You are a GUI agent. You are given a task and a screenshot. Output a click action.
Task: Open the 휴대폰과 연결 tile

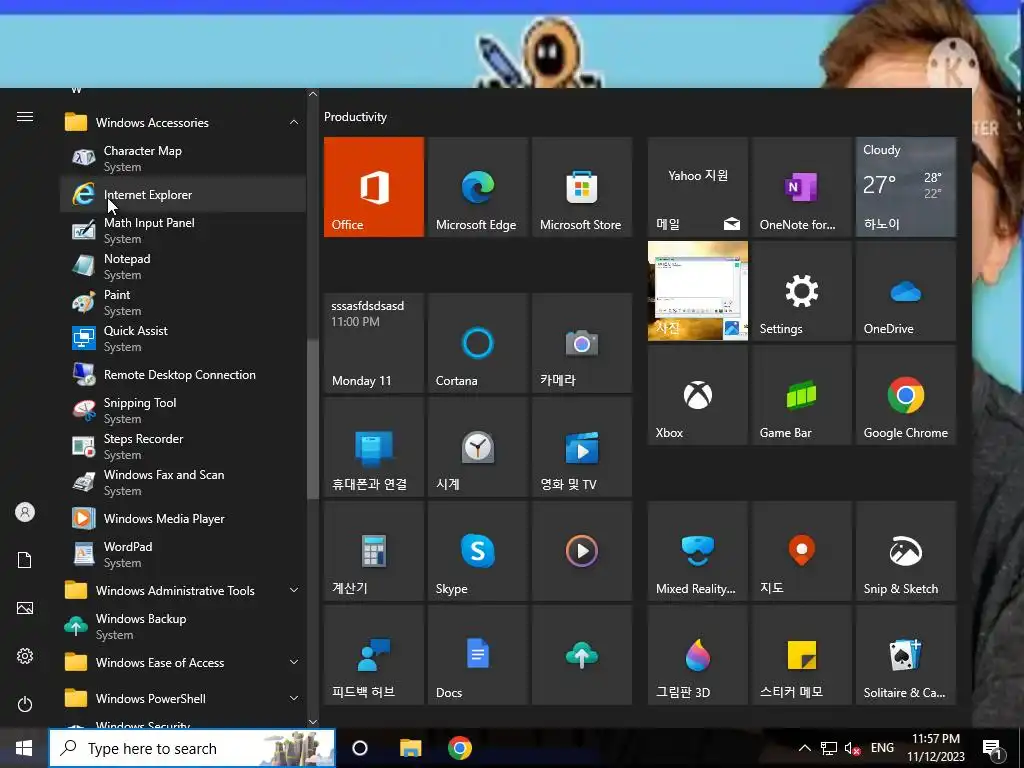click(374, 447)
